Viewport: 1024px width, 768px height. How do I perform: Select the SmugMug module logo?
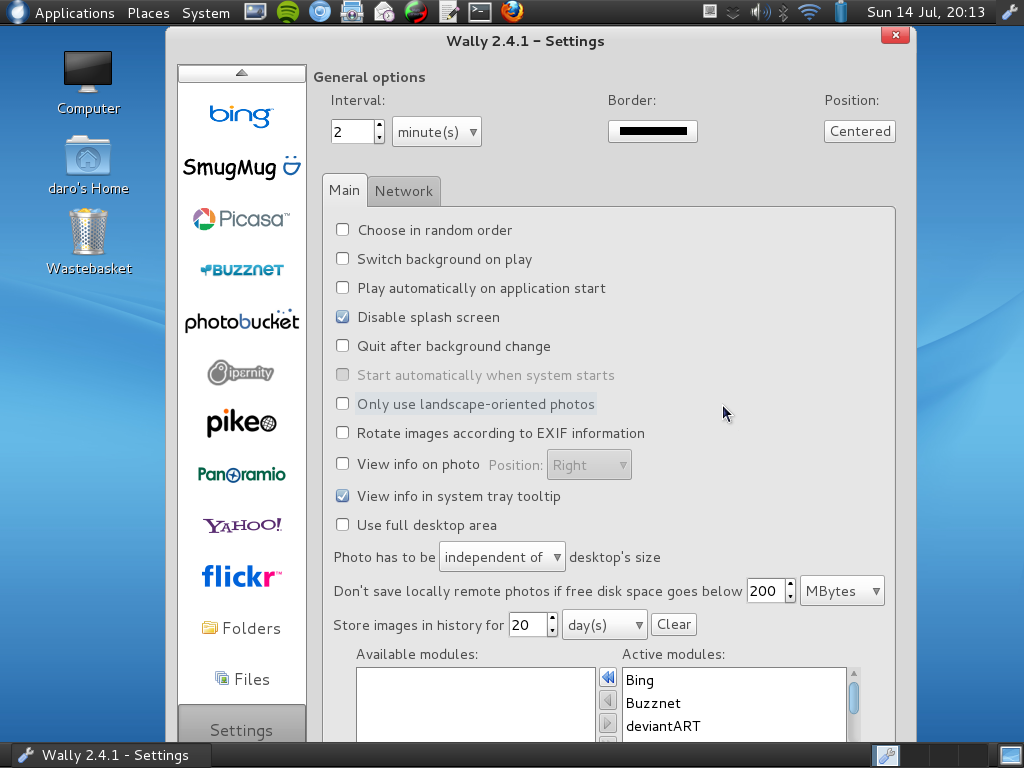[x=241, y=167]
